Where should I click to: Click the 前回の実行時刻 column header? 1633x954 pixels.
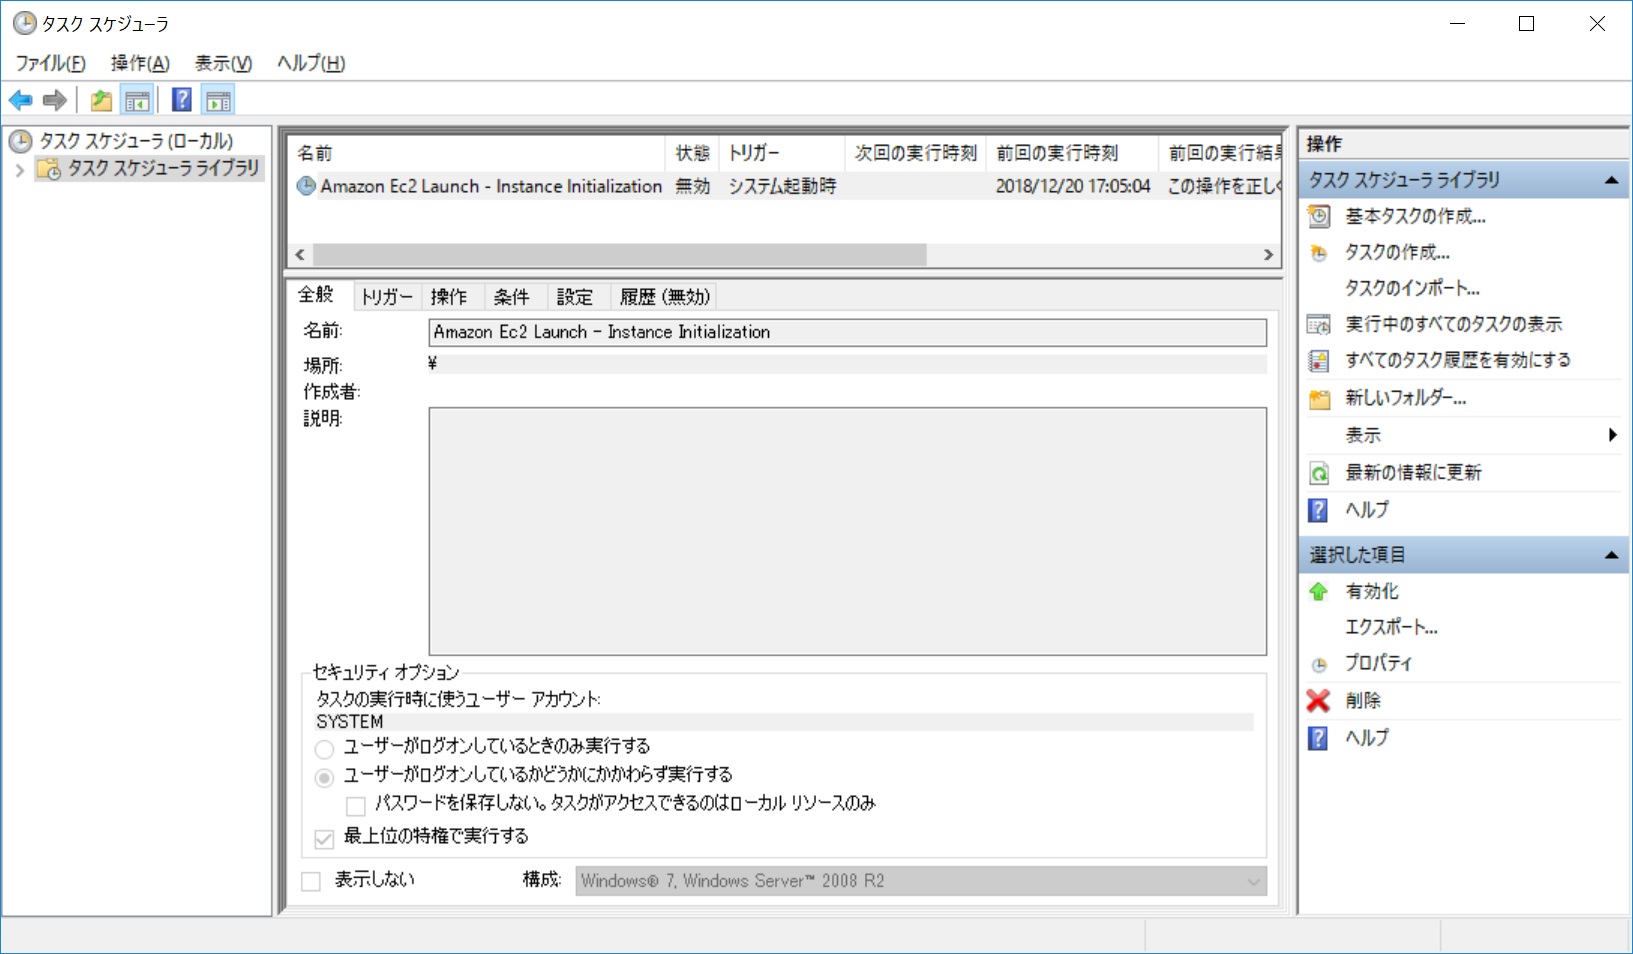click(x=1071, y=153)
